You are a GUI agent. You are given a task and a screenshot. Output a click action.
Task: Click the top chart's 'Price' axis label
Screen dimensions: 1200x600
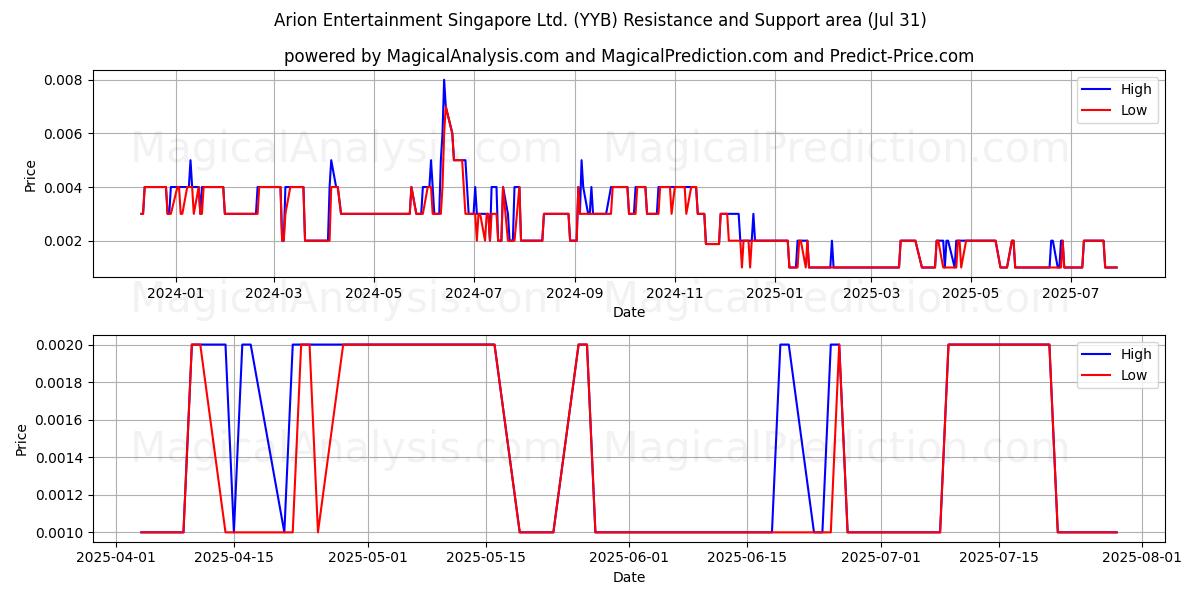pos(30,176)
